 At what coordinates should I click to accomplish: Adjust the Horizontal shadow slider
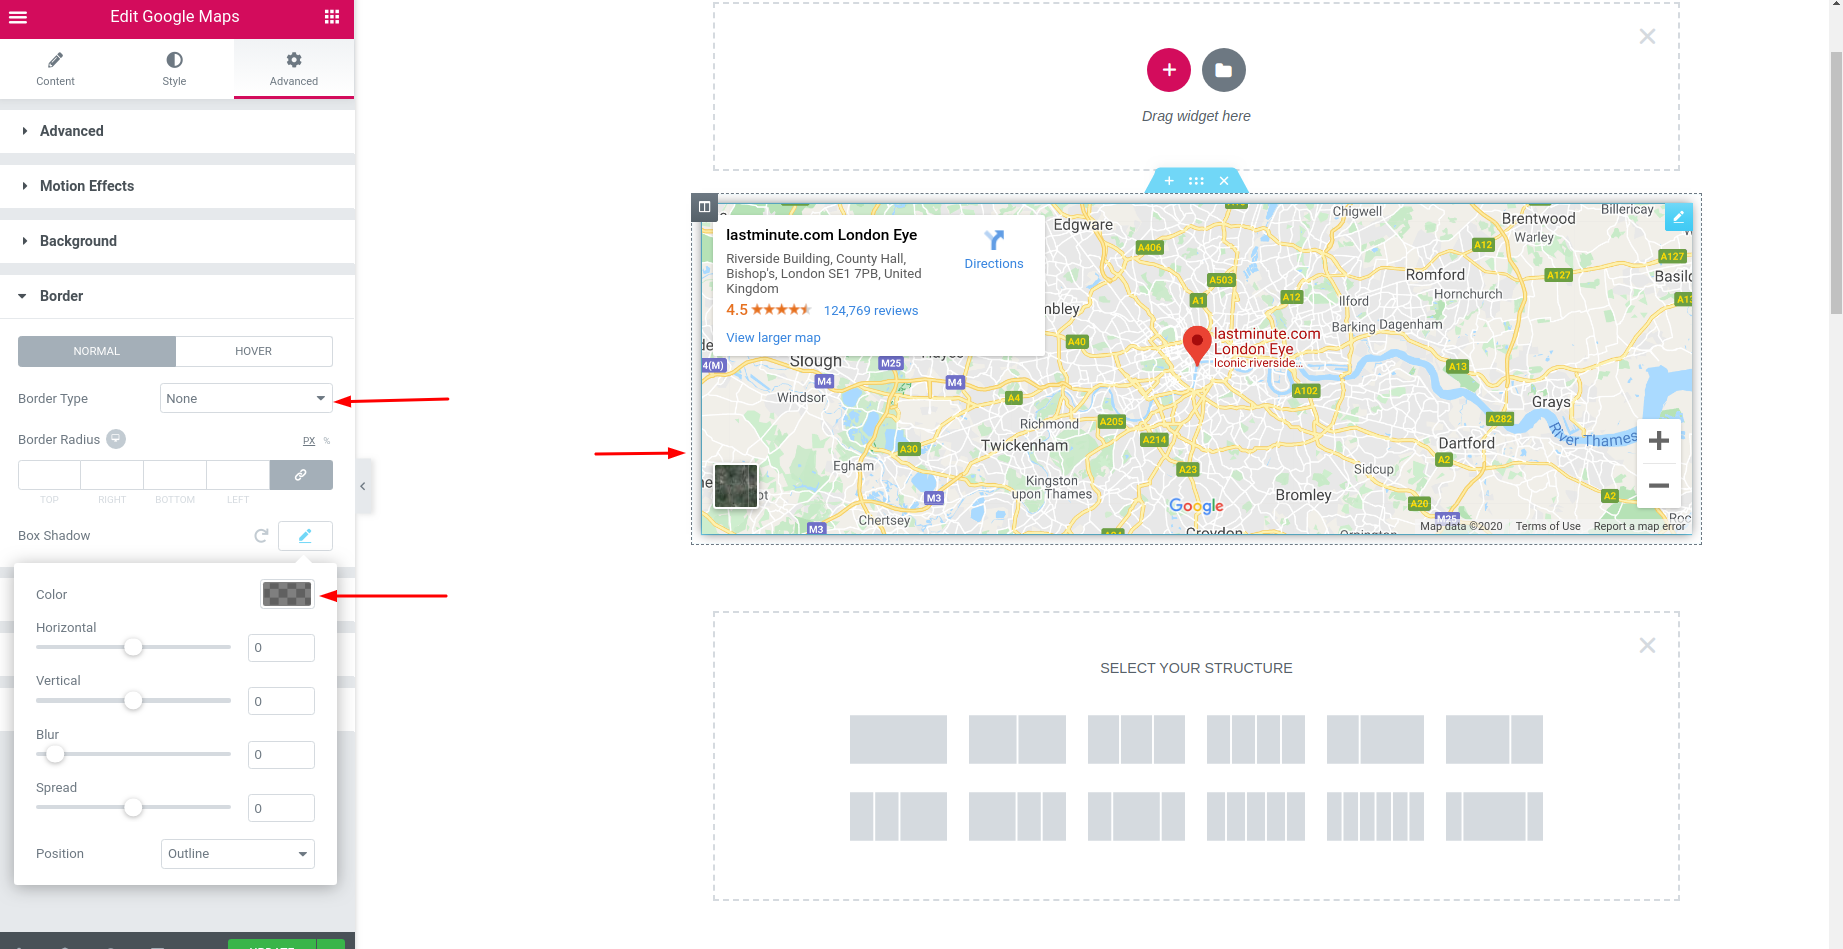[133, 647]
